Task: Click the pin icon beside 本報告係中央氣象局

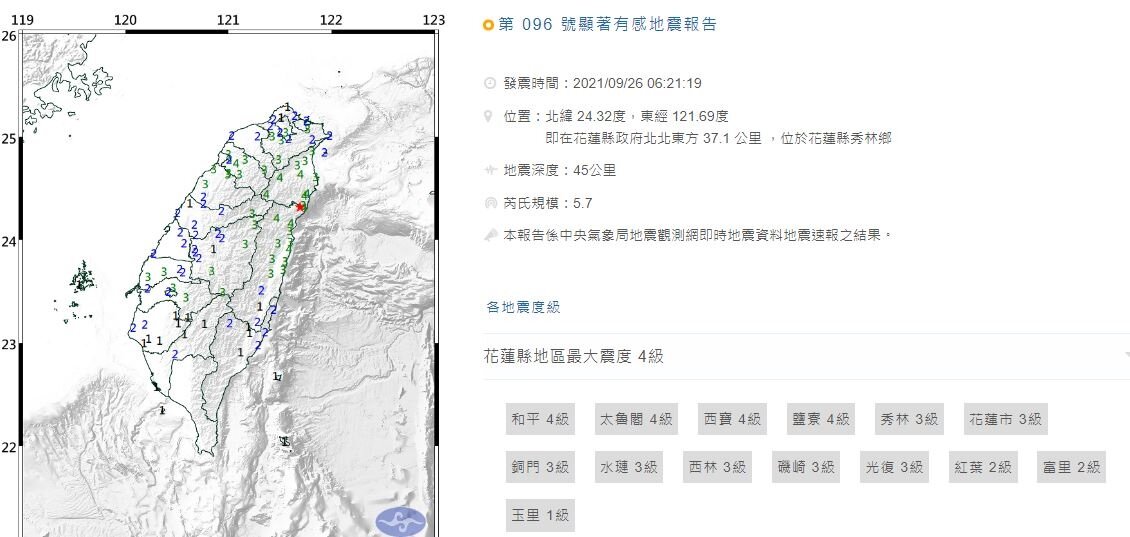Action: [489, 235]
